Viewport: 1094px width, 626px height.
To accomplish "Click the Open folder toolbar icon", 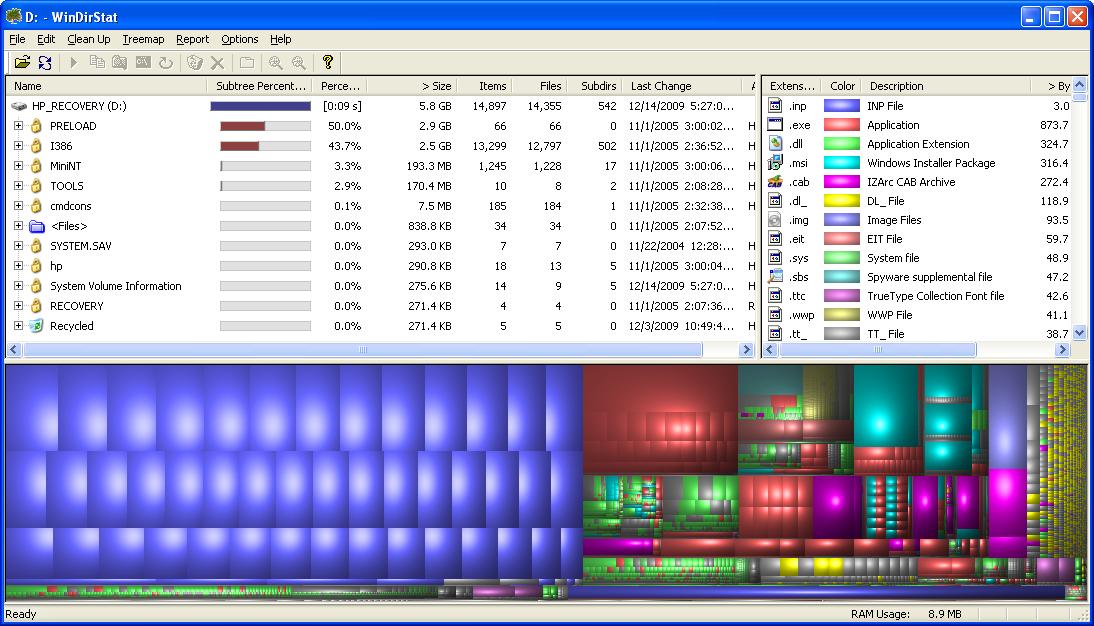I will [22, 63].
